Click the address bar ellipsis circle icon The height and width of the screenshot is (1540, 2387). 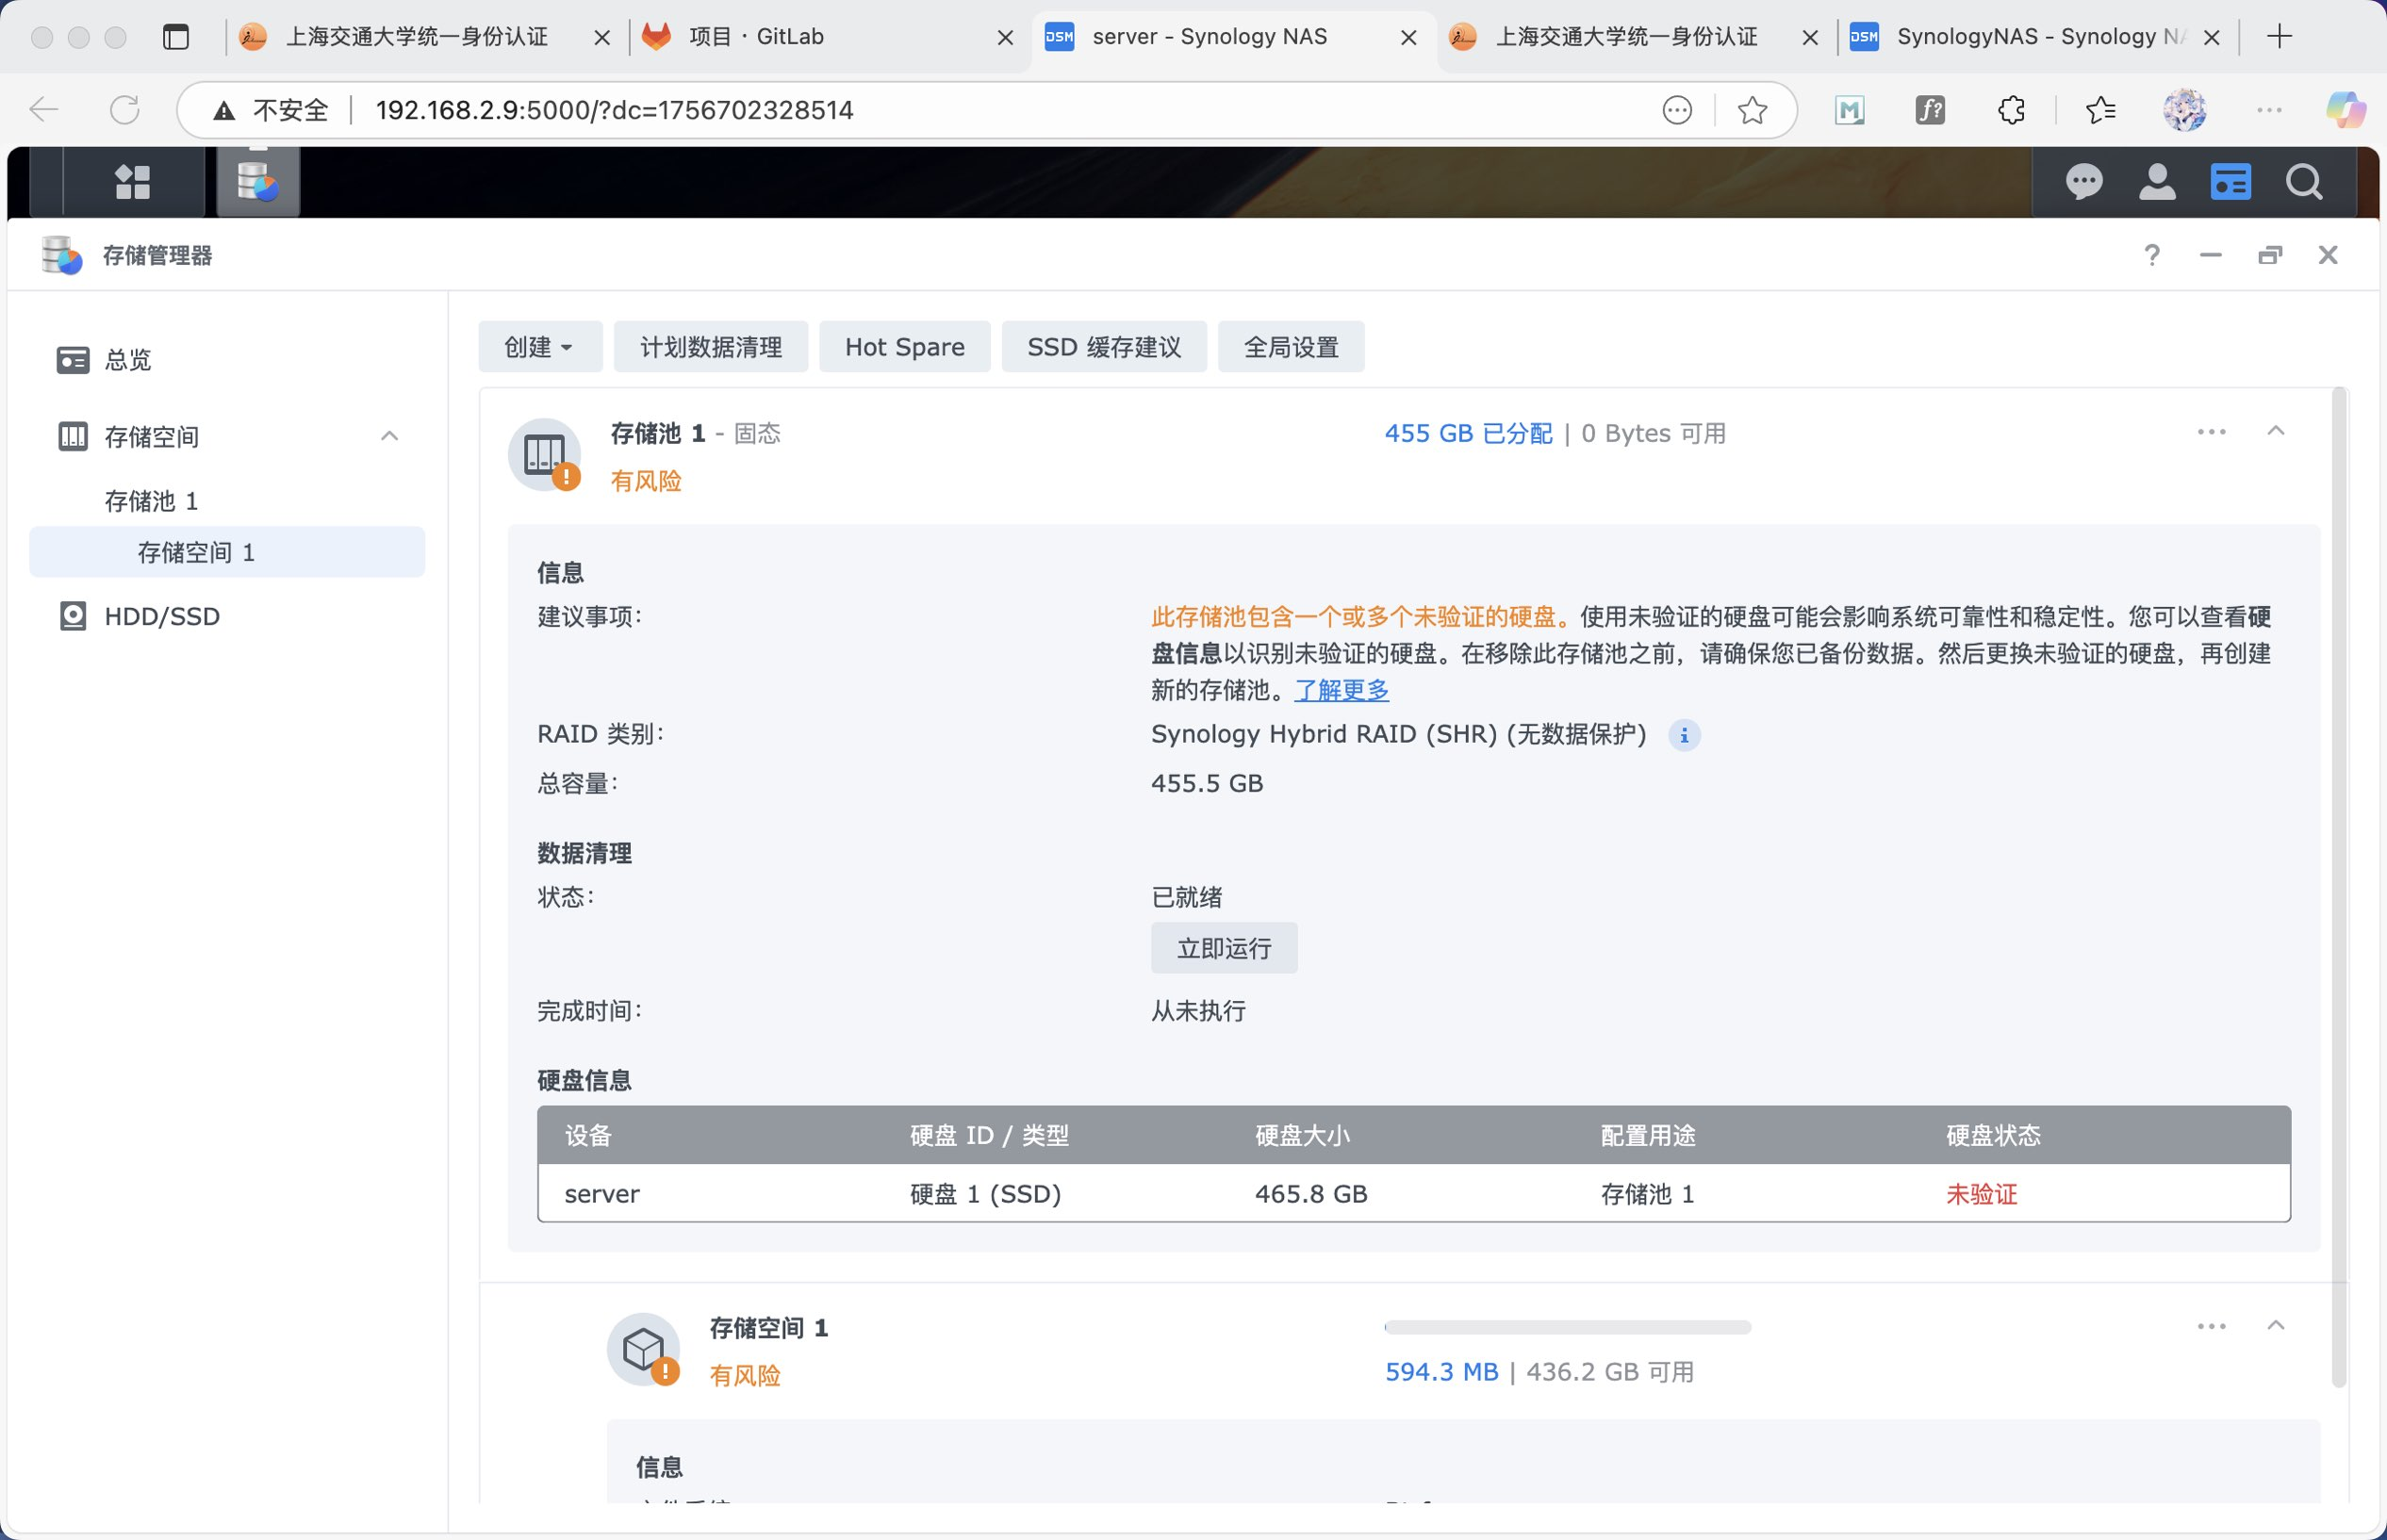click(x=1677, y=110)
